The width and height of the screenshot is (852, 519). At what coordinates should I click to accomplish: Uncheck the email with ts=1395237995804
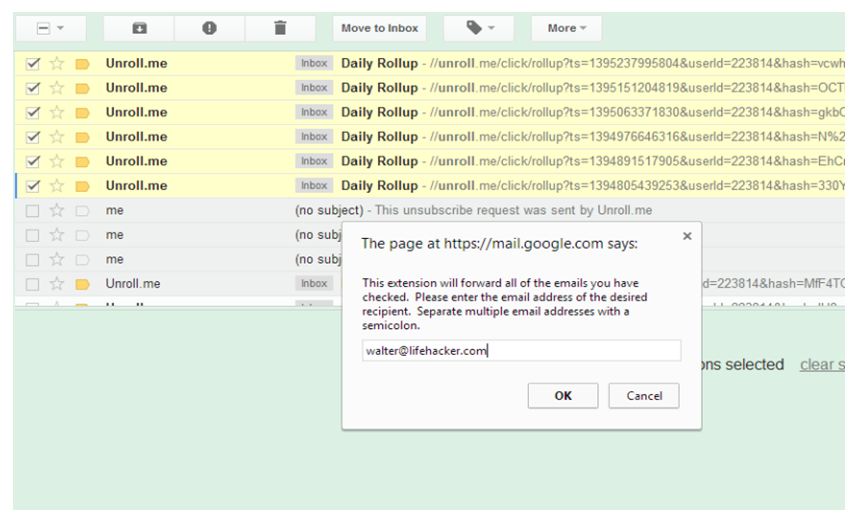[x=33, y=64]
